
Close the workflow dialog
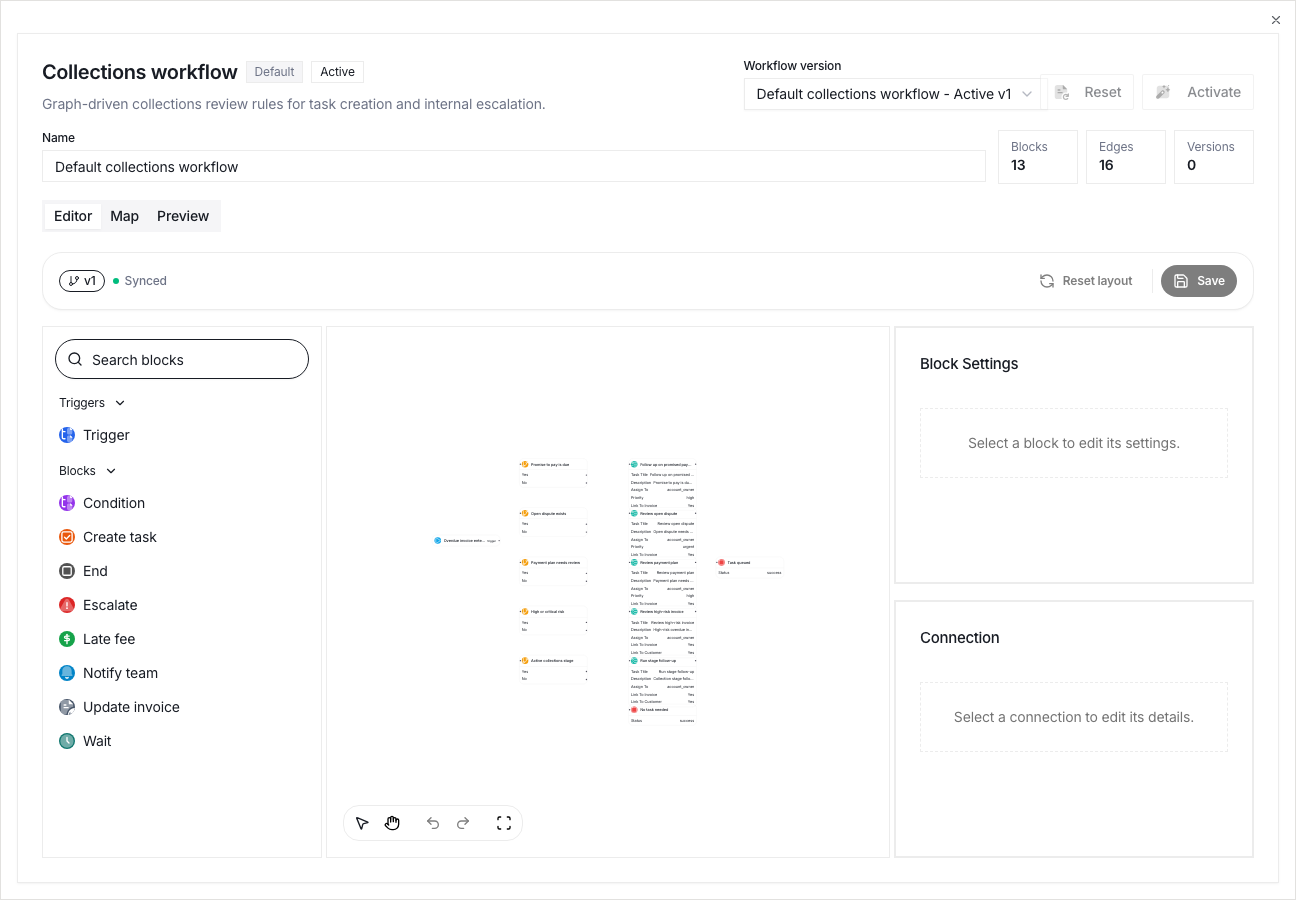[x=1276, y=20]
